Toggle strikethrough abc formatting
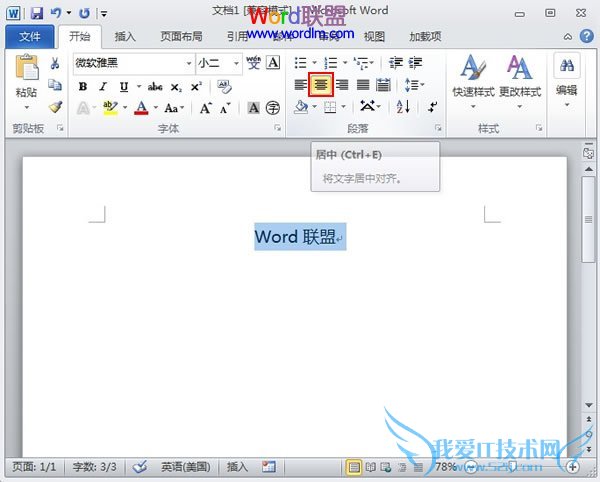The width and height of the screenshot is (600, 482). [x=155, y=87]
